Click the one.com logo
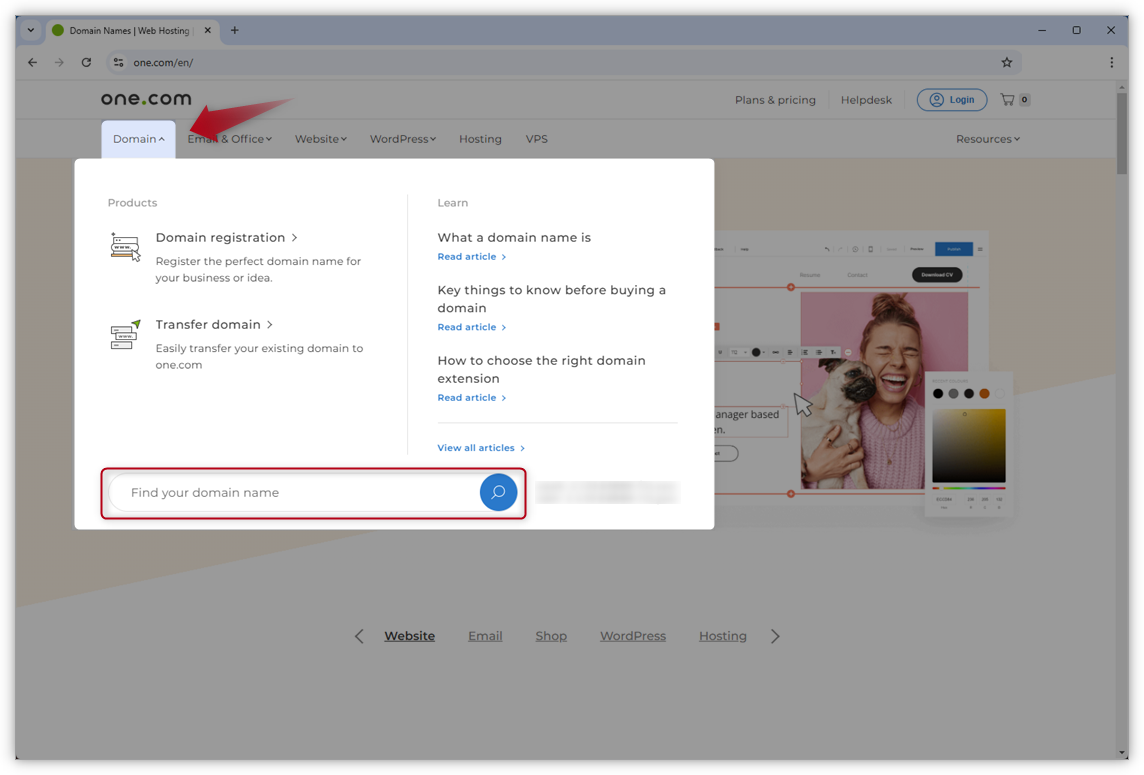 tap(146, 99)
